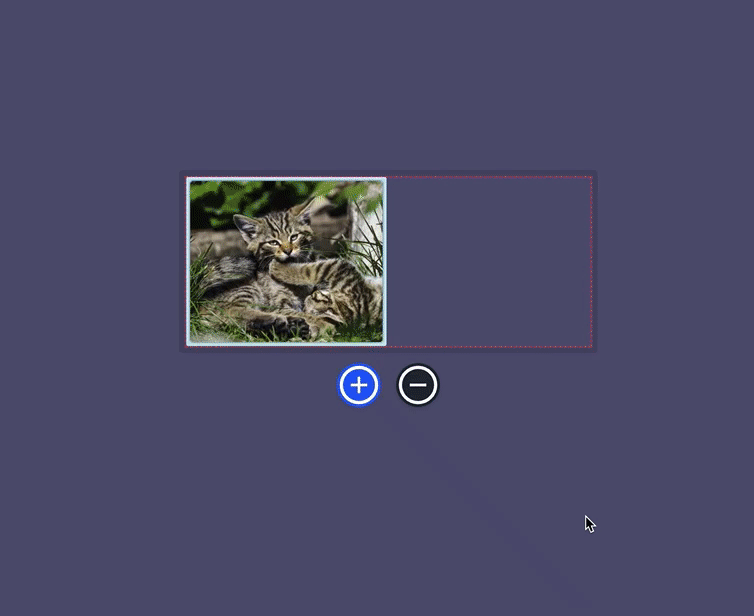Select the photo of kittens in grass
Screen dimensions: 754x616
[286, 262]
